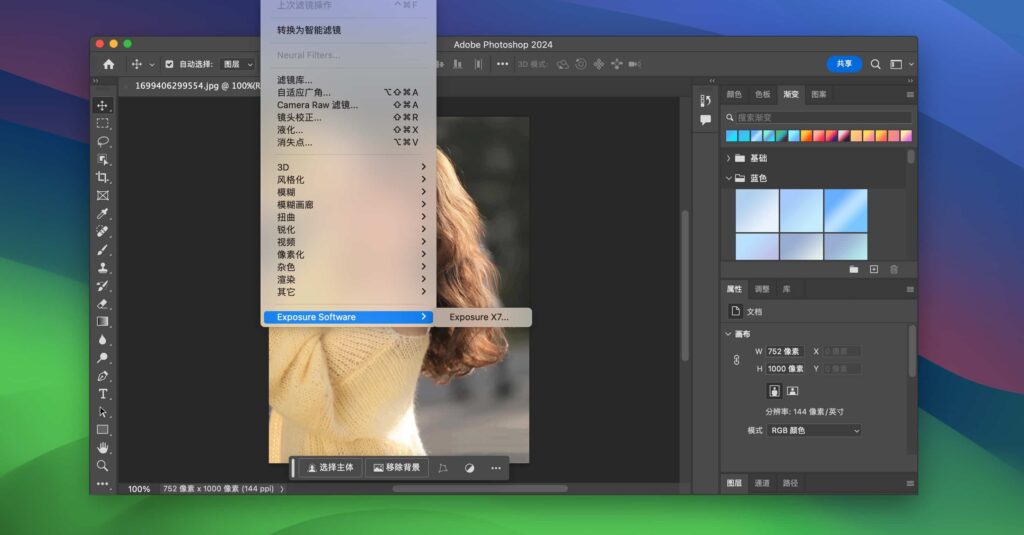Viewport: 1024px width, 535px height.
Task: Open the 模式 RGB 颜色 dropdown
Action: (x=814, y=430)
